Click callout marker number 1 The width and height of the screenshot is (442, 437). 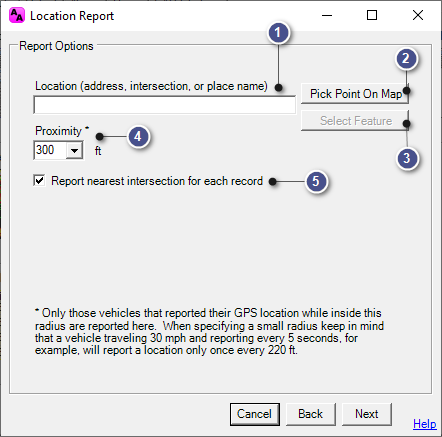(279, 33)
